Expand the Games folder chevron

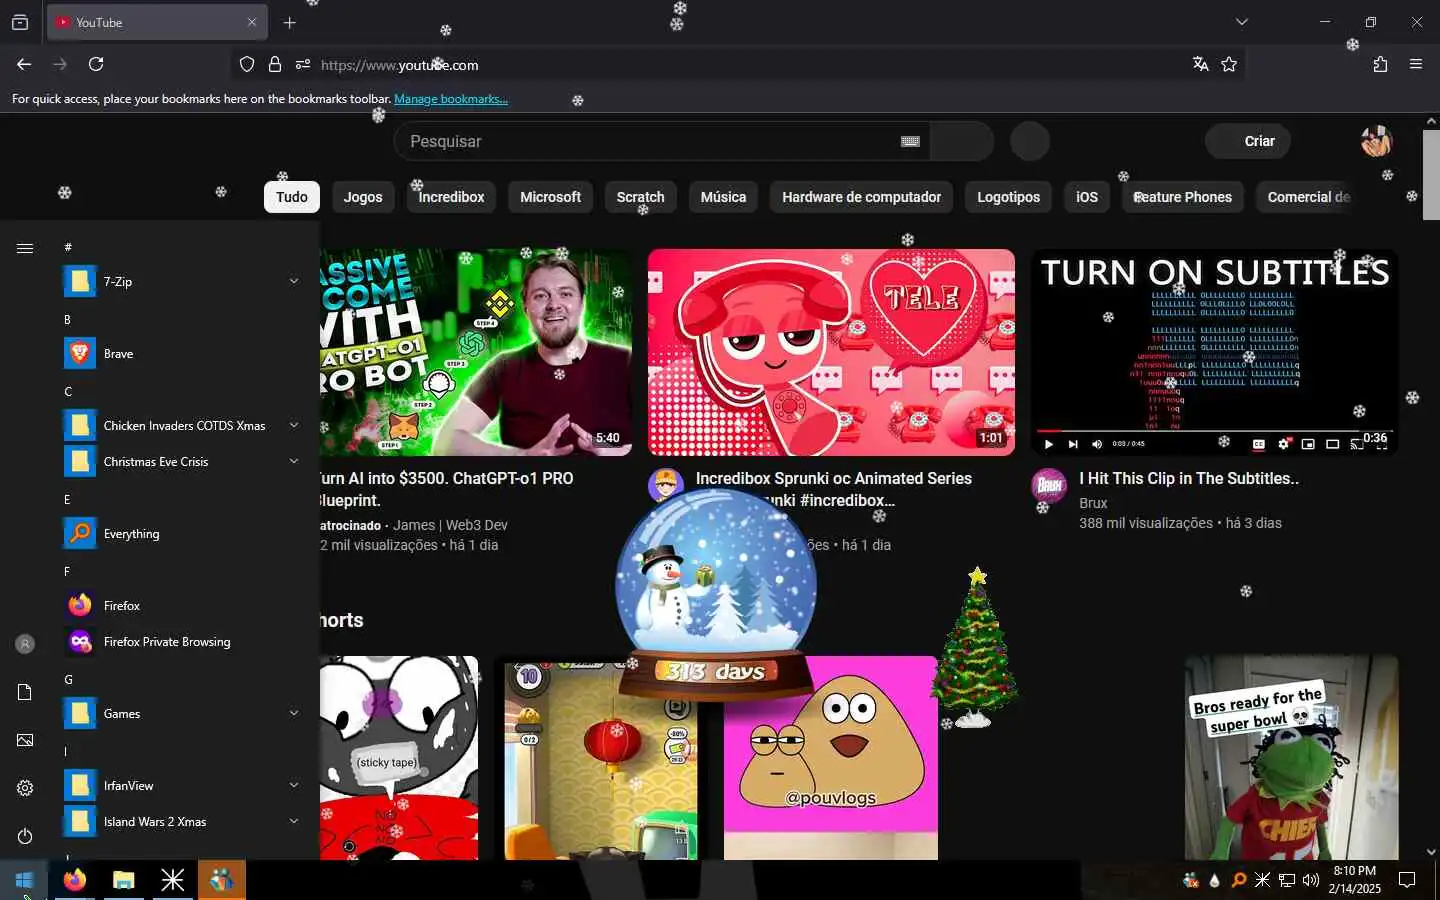point(294,713)
